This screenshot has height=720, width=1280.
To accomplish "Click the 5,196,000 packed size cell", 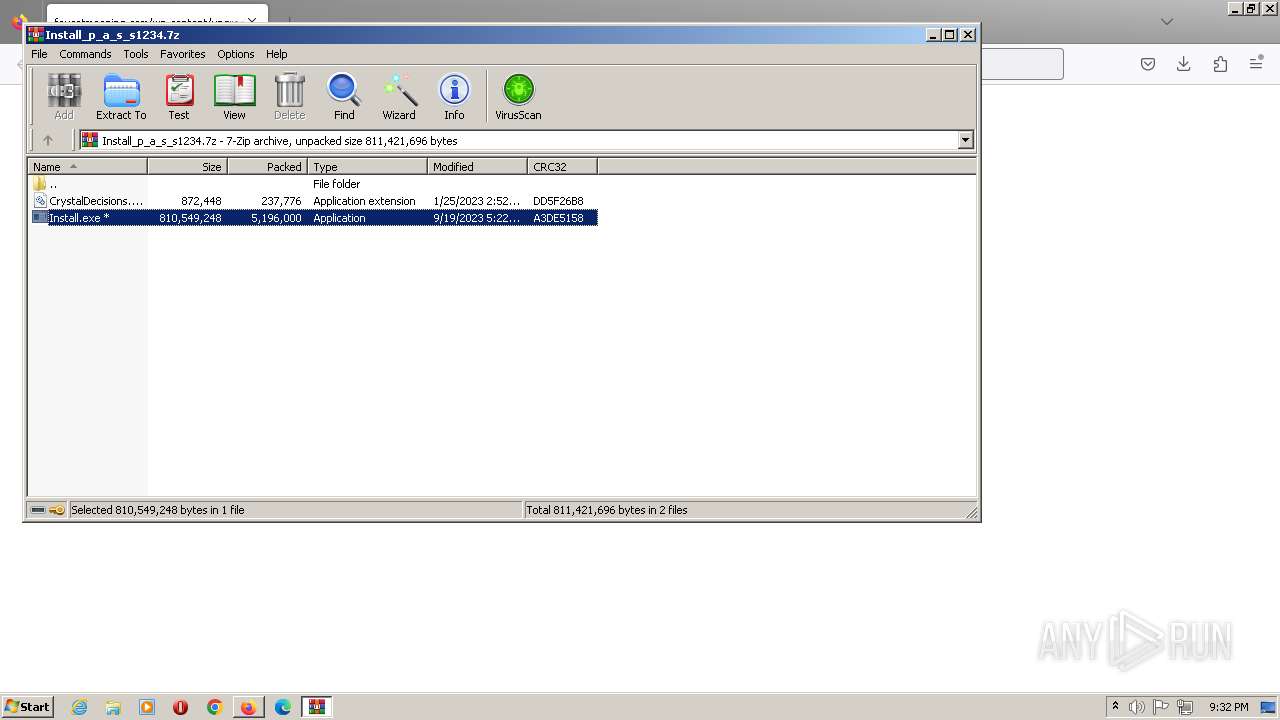I will (276, 218).
